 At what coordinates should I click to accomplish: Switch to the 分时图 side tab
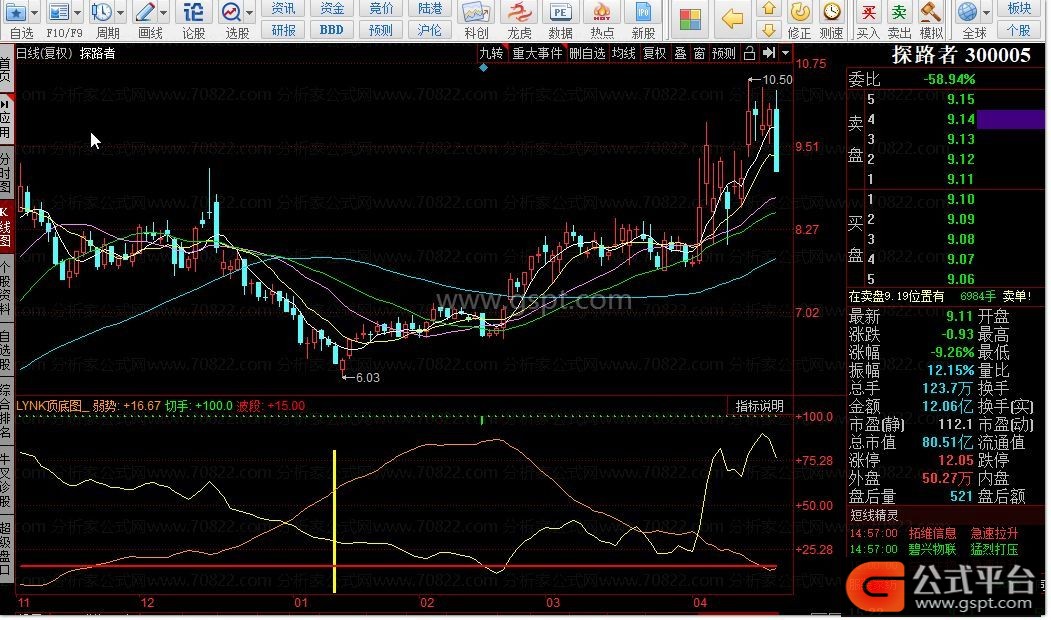pyautogui.click(x=6, y=172)
